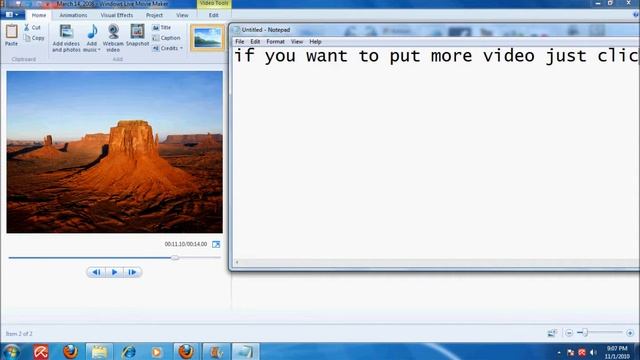Open Avira antivirus from taskbar
Viewport: 640px width, 360px height.
click(41, 351)
